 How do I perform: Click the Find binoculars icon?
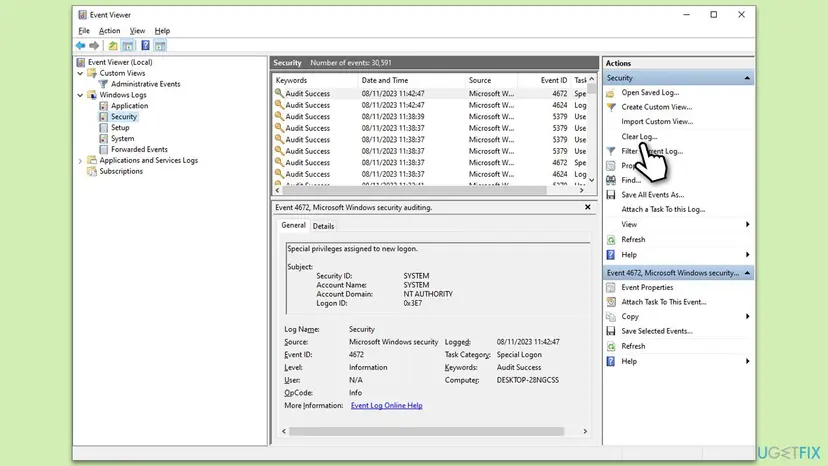pos(611,180)
